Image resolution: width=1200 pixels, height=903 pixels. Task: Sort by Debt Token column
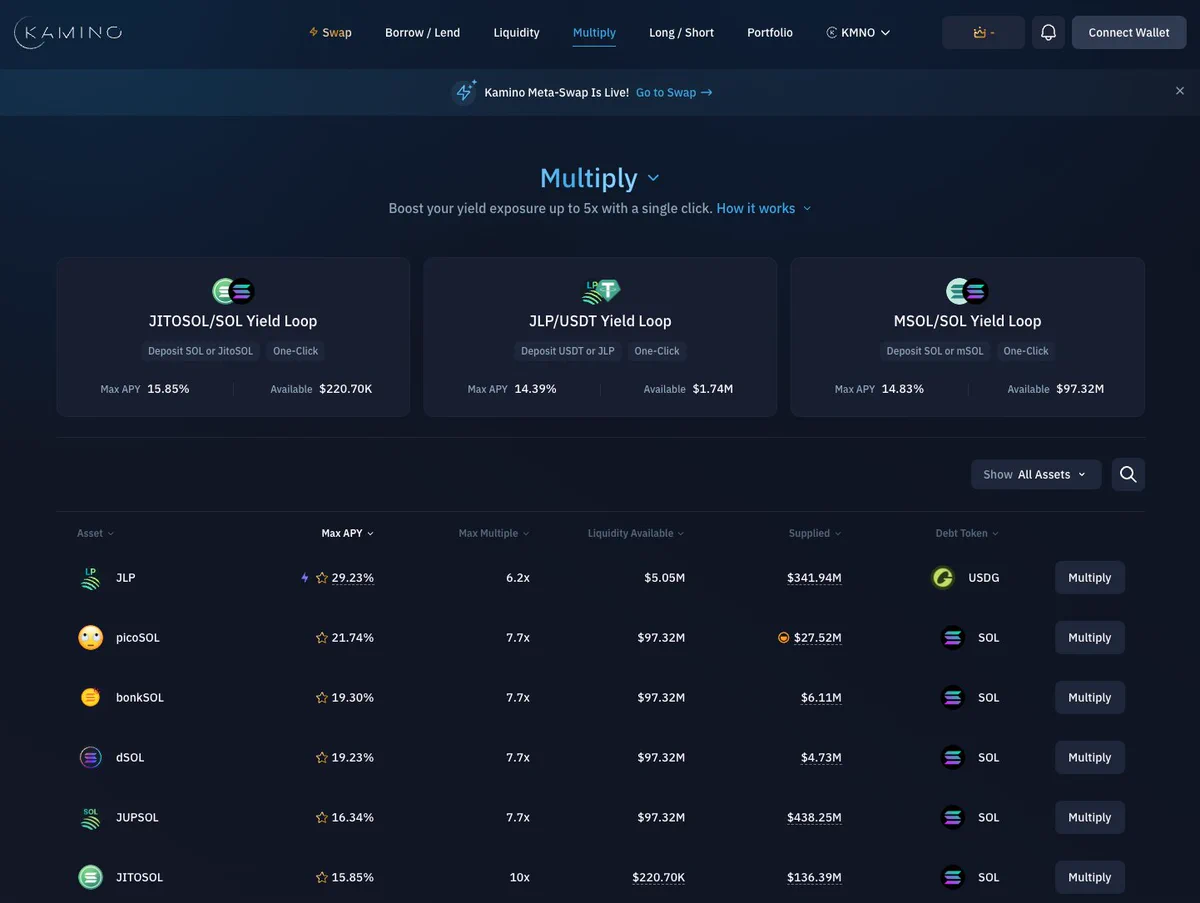[x=967, y=533]
